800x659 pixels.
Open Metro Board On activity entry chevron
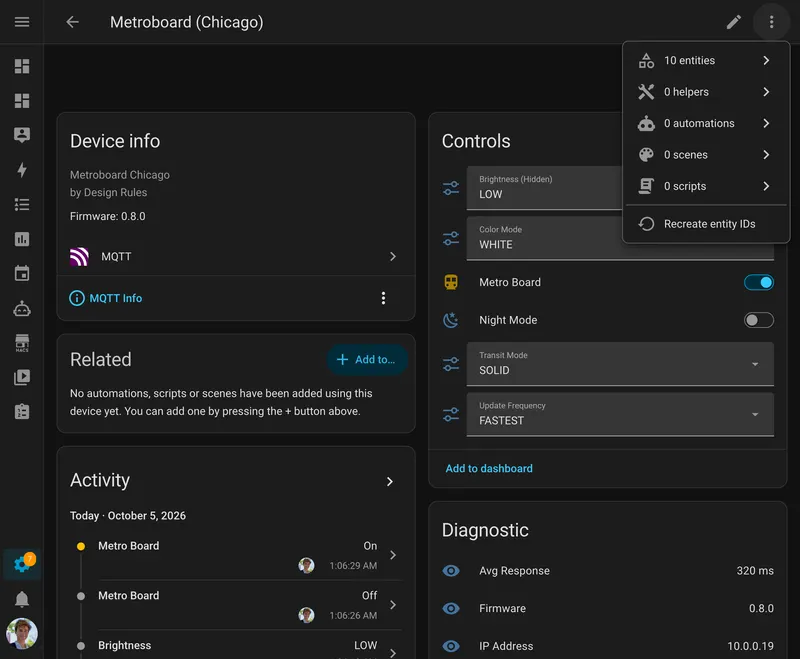coord(392,555)
